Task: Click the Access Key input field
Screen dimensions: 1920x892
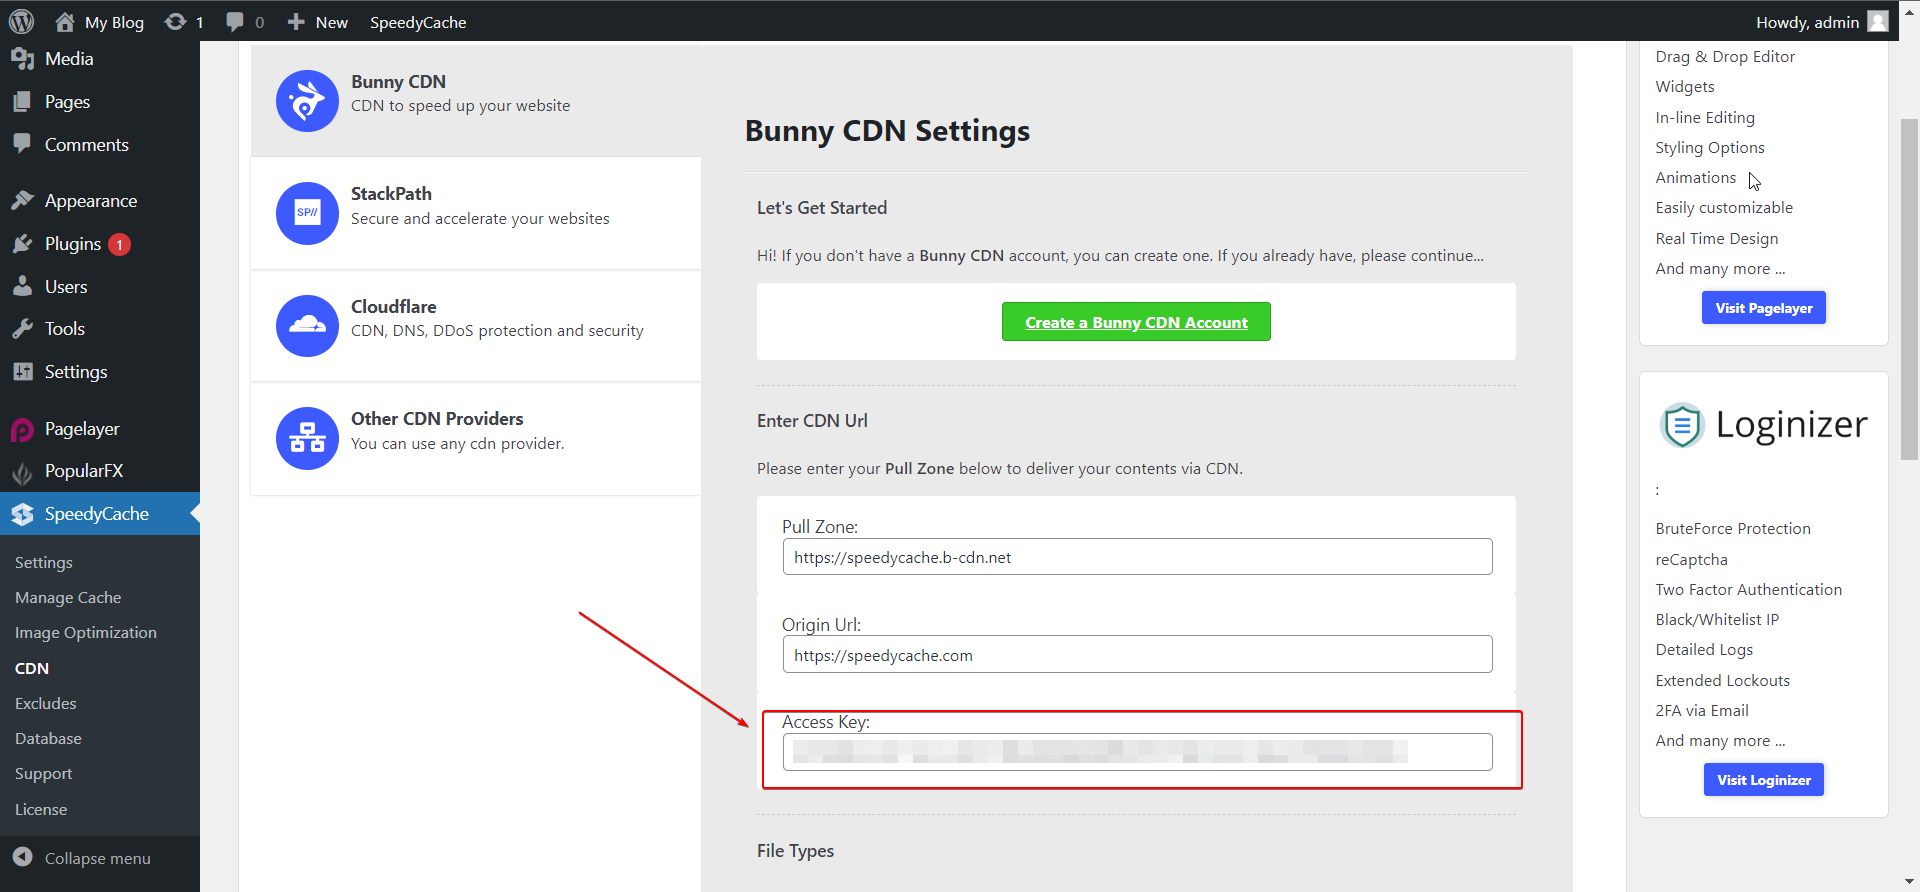Action: [x=1137, y=752]
